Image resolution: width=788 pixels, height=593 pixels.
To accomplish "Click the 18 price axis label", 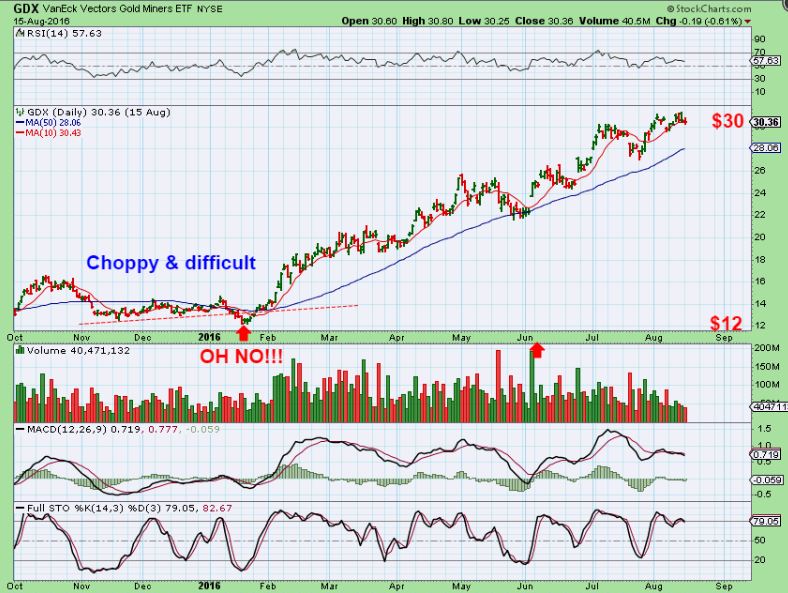I will pyautogui.click(x=759, y=259).
